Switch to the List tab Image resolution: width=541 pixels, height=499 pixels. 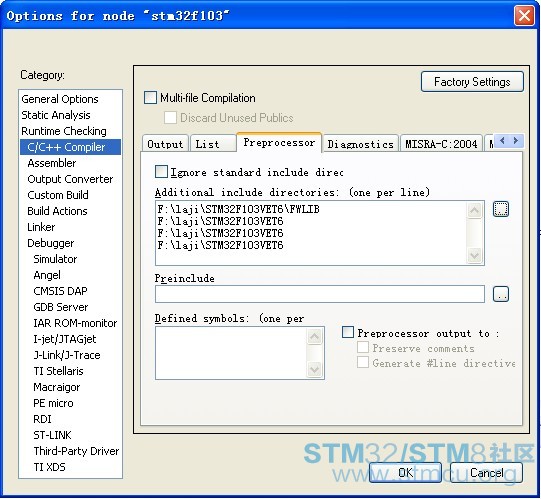[213, 144]
